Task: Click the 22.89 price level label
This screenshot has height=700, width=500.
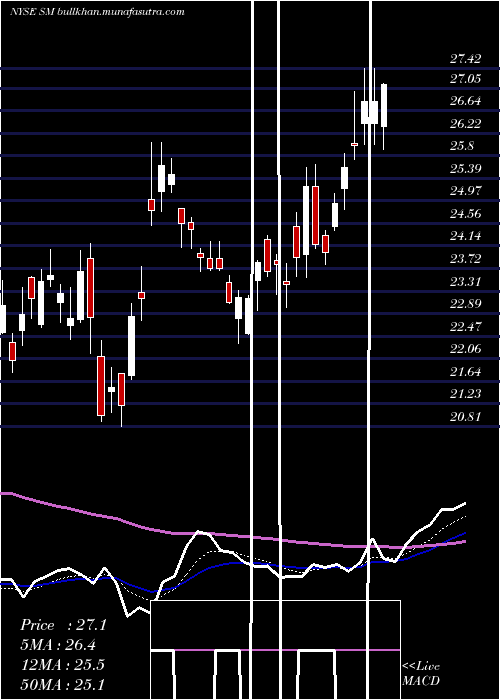Action: pyautogui.click(x=466, y=304)
